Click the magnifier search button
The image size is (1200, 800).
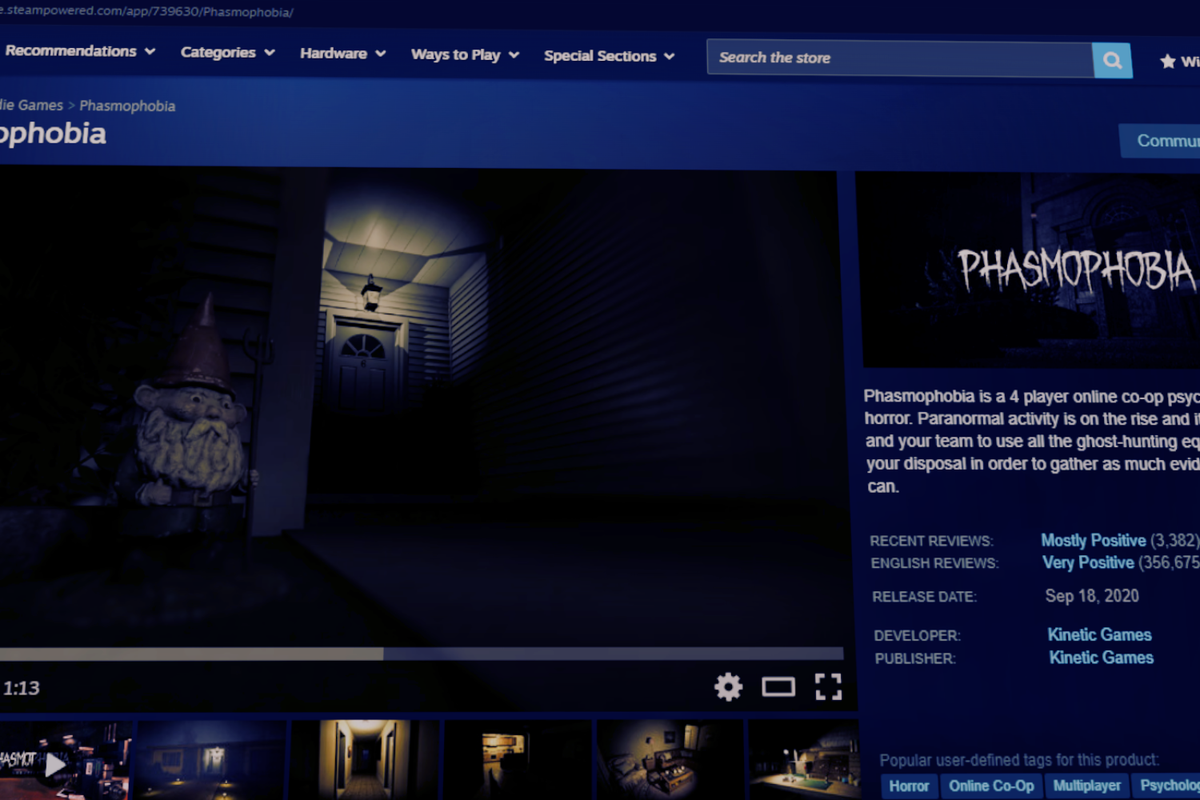tap(1112, 60)
